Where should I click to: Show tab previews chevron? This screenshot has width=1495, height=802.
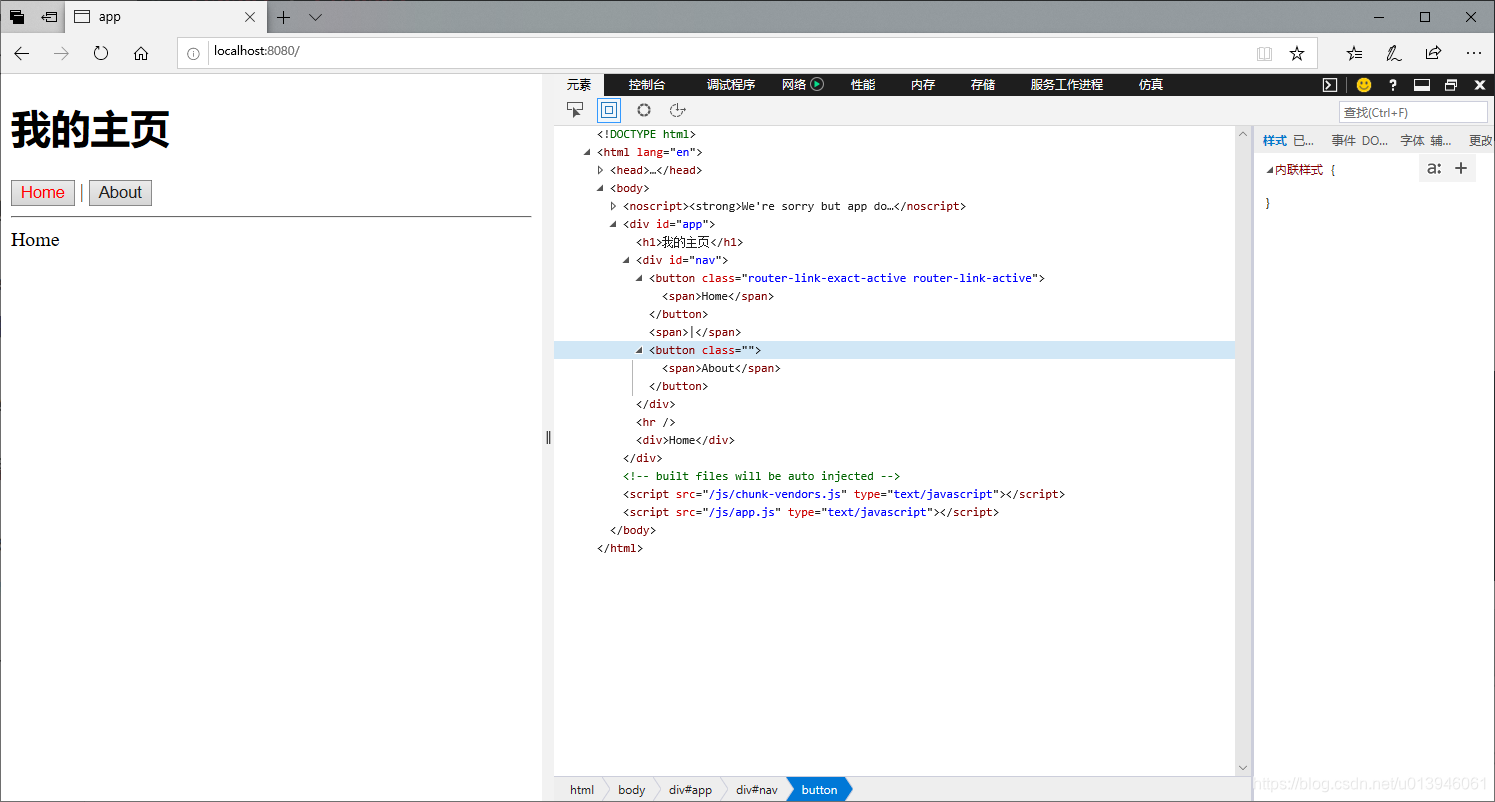315,17
